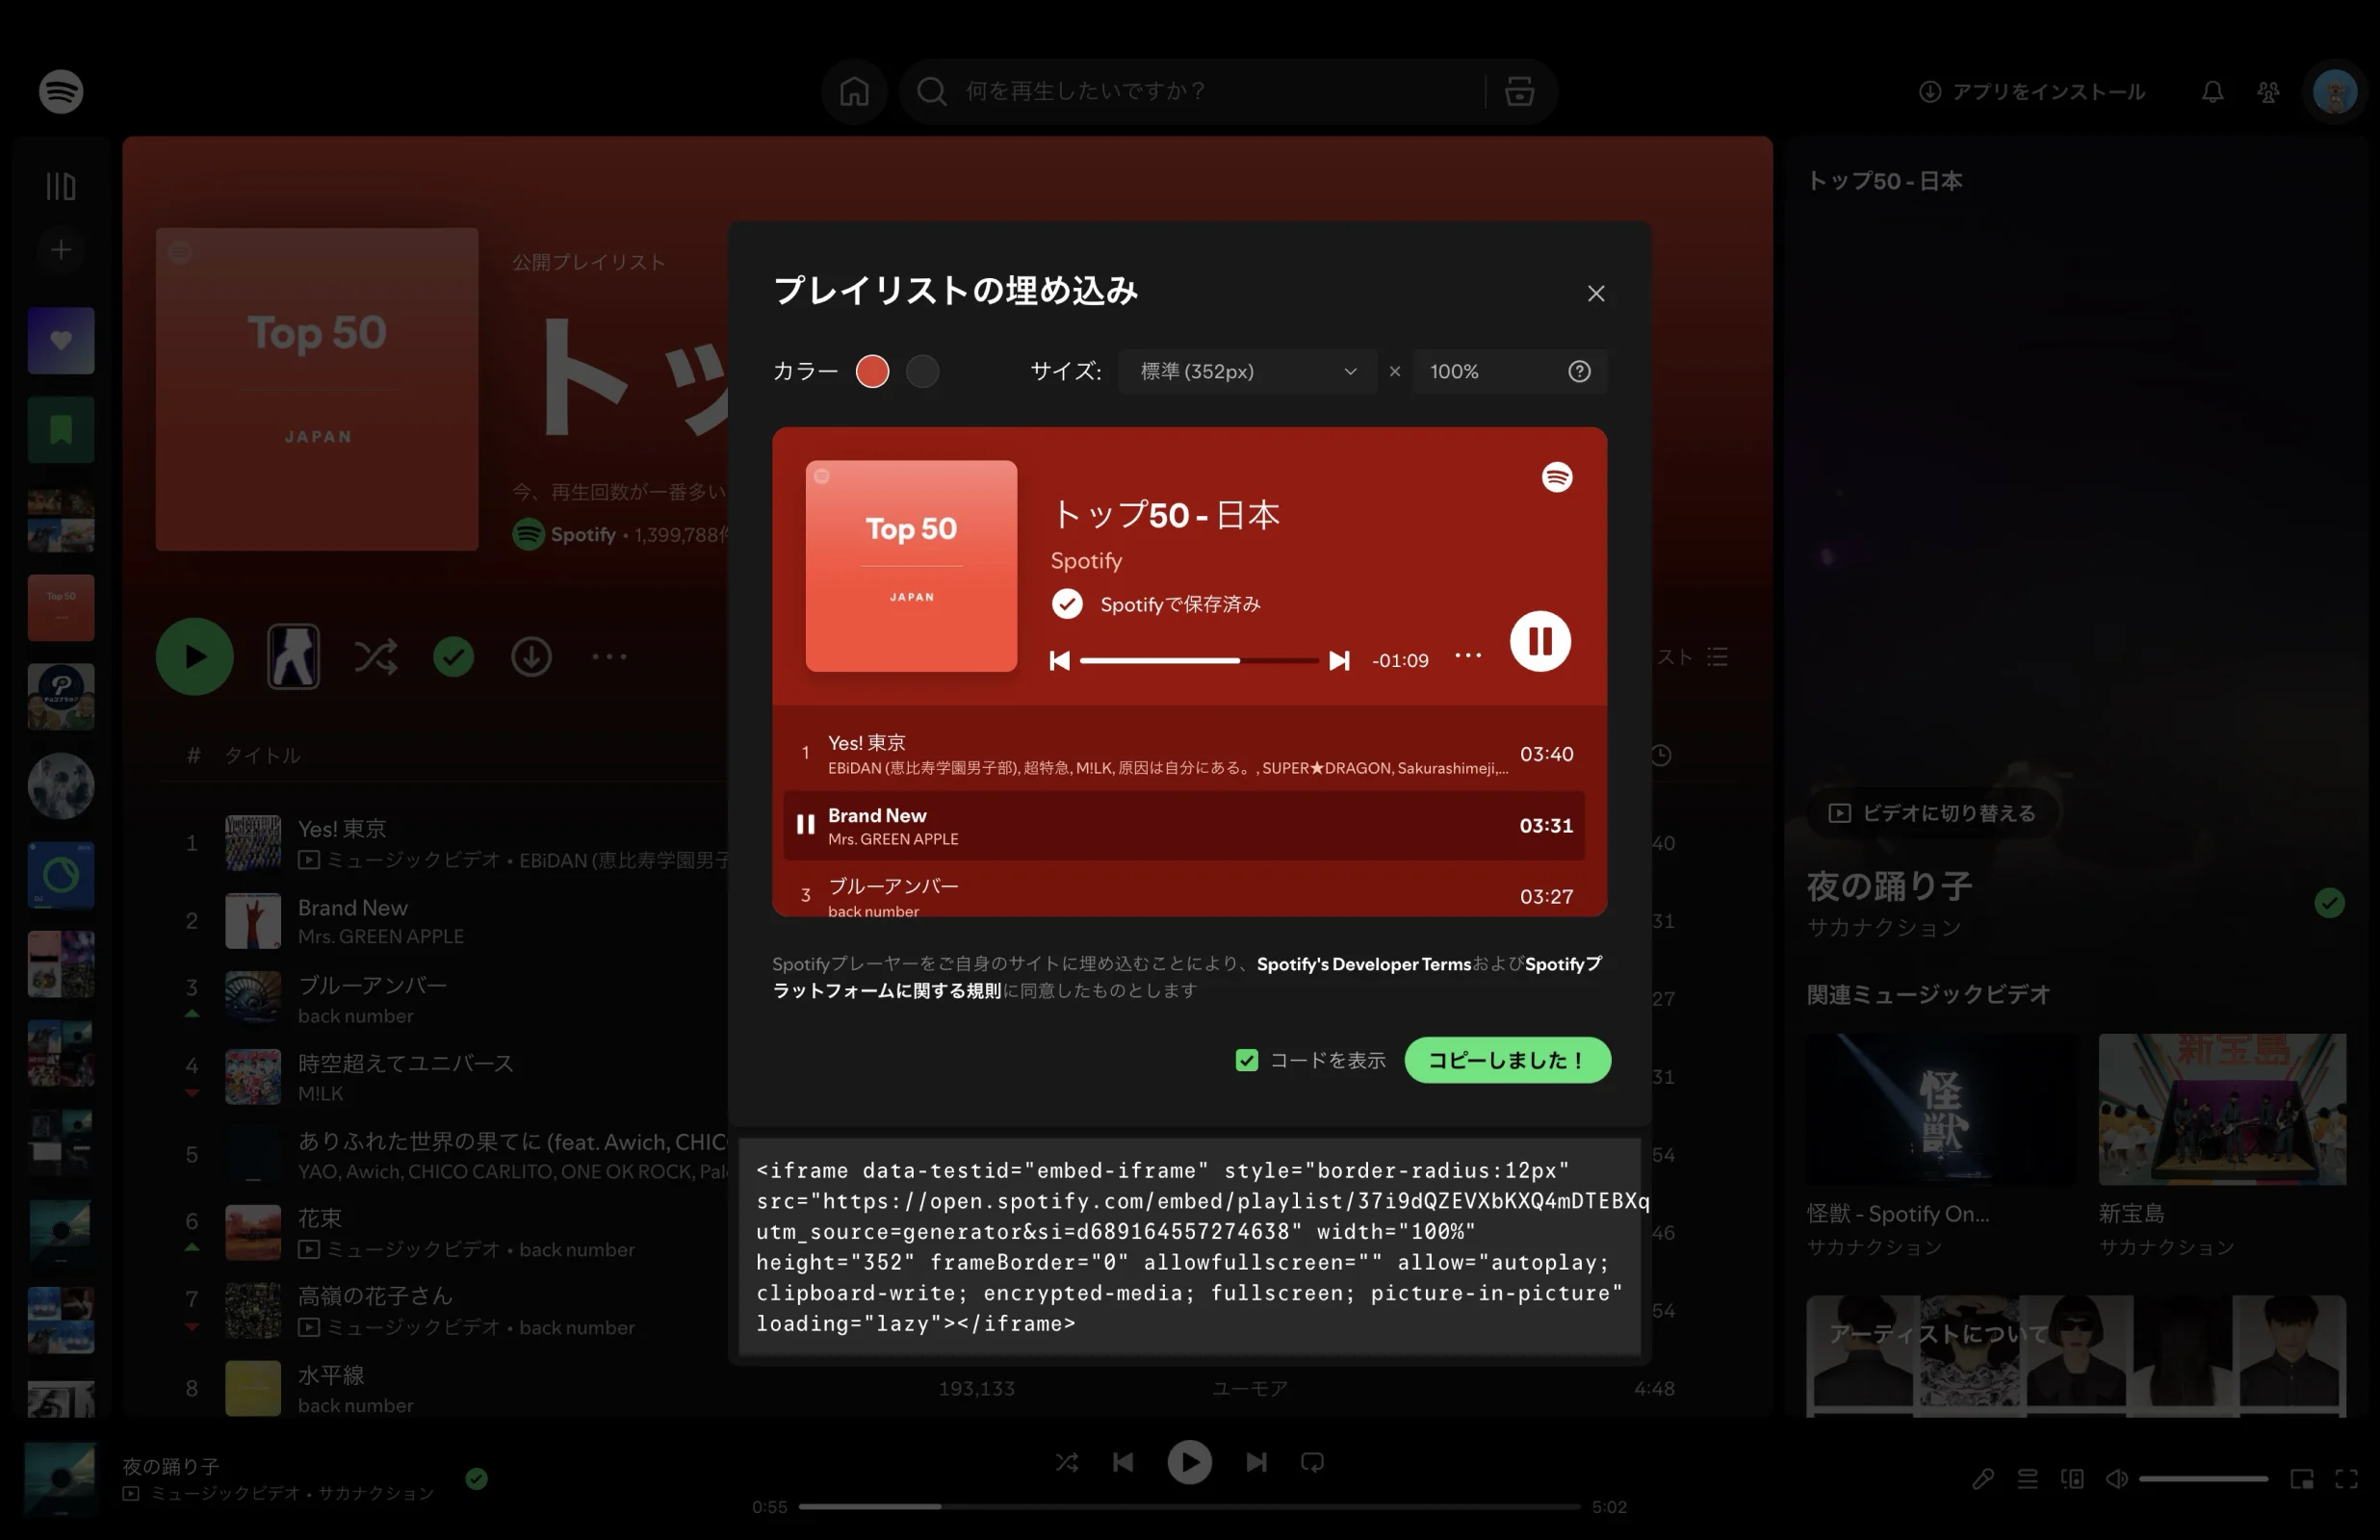This screenshot has width=2380, height=1540.
Task: Open friend activity icon
Action: [2268, 92]
